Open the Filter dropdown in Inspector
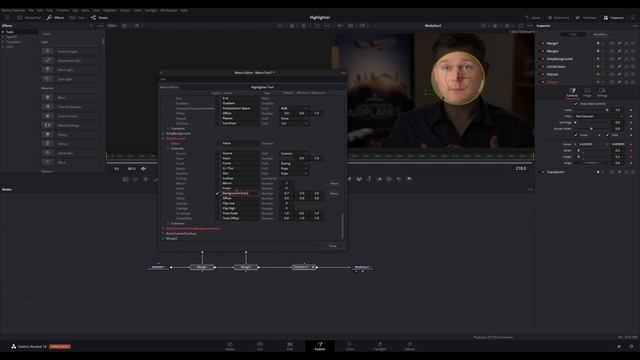The width and height of the screenshot is (640, 360). 599,116
